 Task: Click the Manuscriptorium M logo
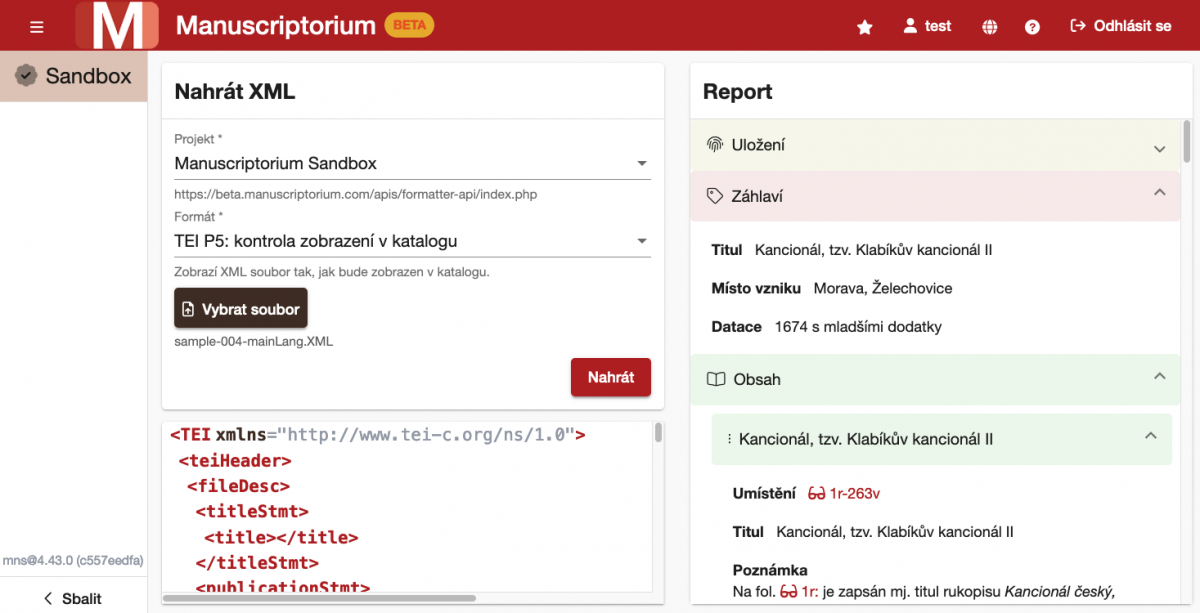[x=117, y=26]
